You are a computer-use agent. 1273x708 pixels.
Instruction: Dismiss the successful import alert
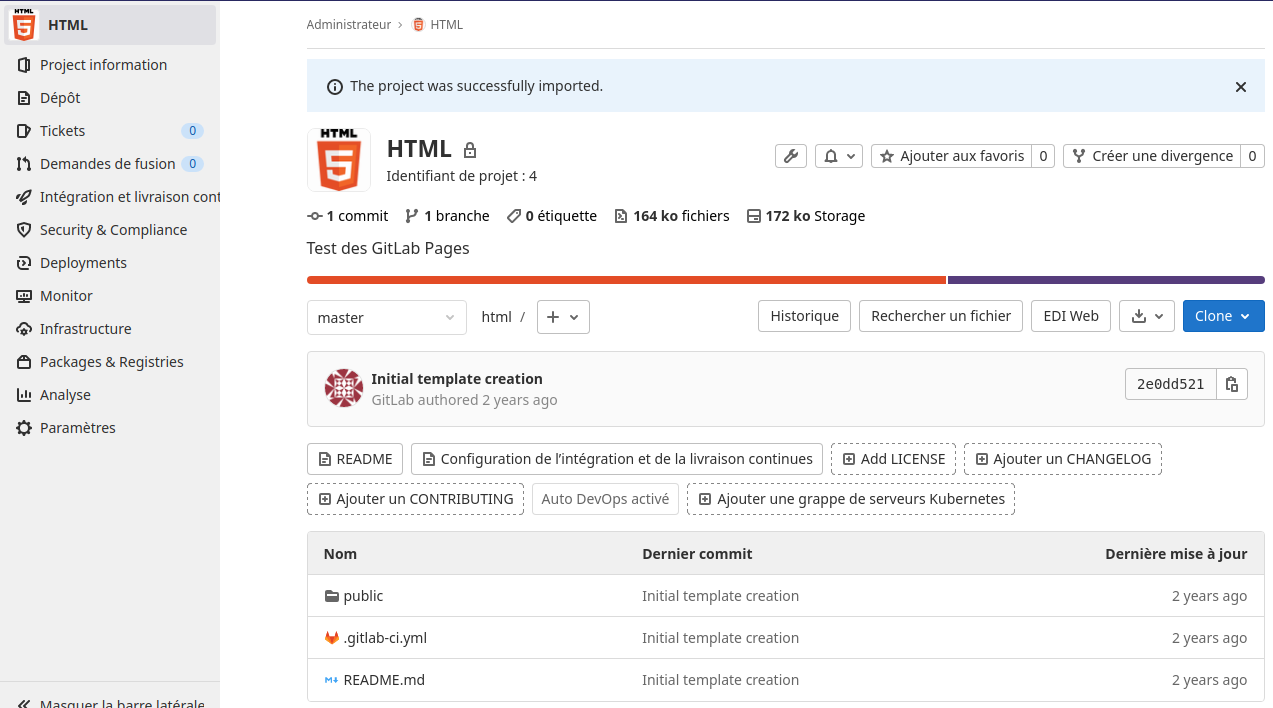[1240, 87]
